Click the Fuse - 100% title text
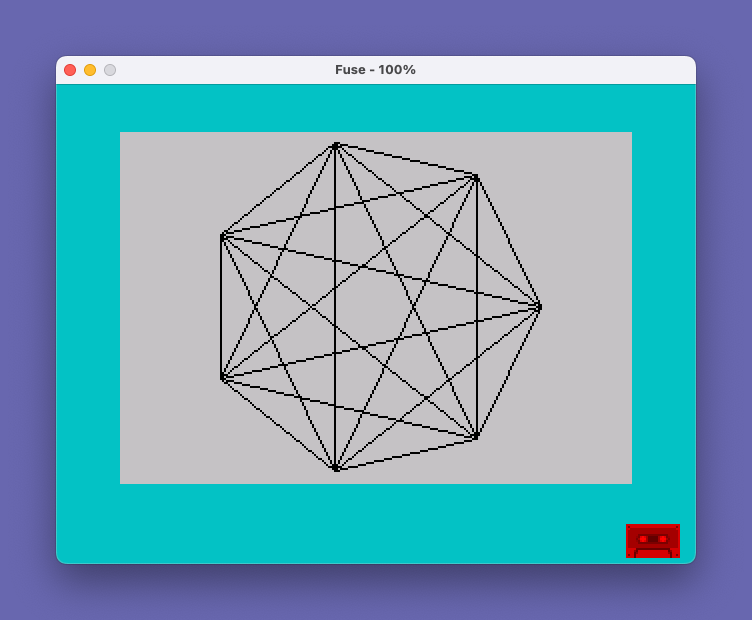Viewport: 752px width, 620px height. pyautogui.click(x=375, y=70)
